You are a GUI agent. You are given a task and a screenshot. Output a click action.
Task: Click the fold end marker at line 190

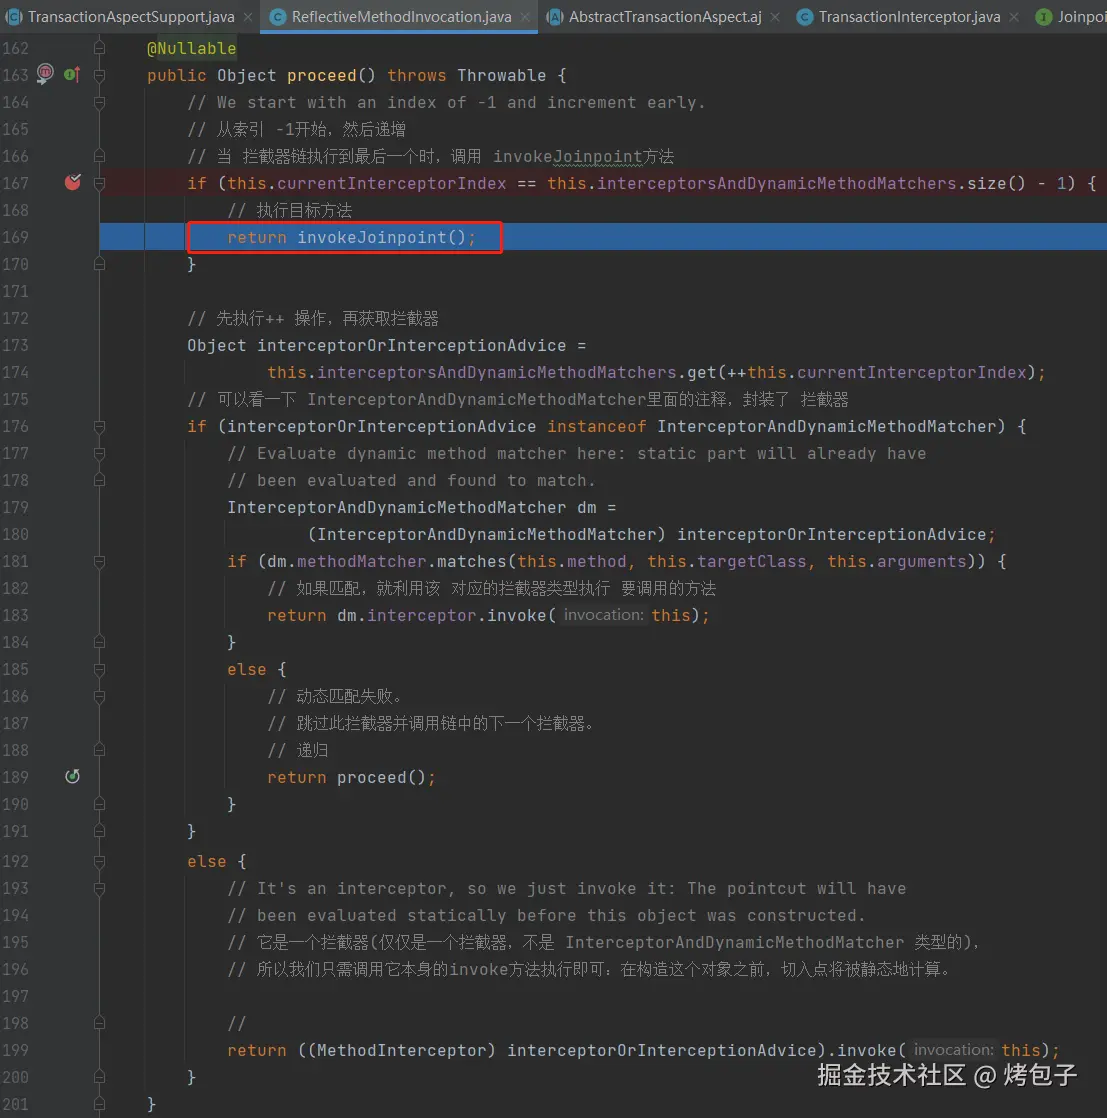pyautogui.click(x=99, y=804)
